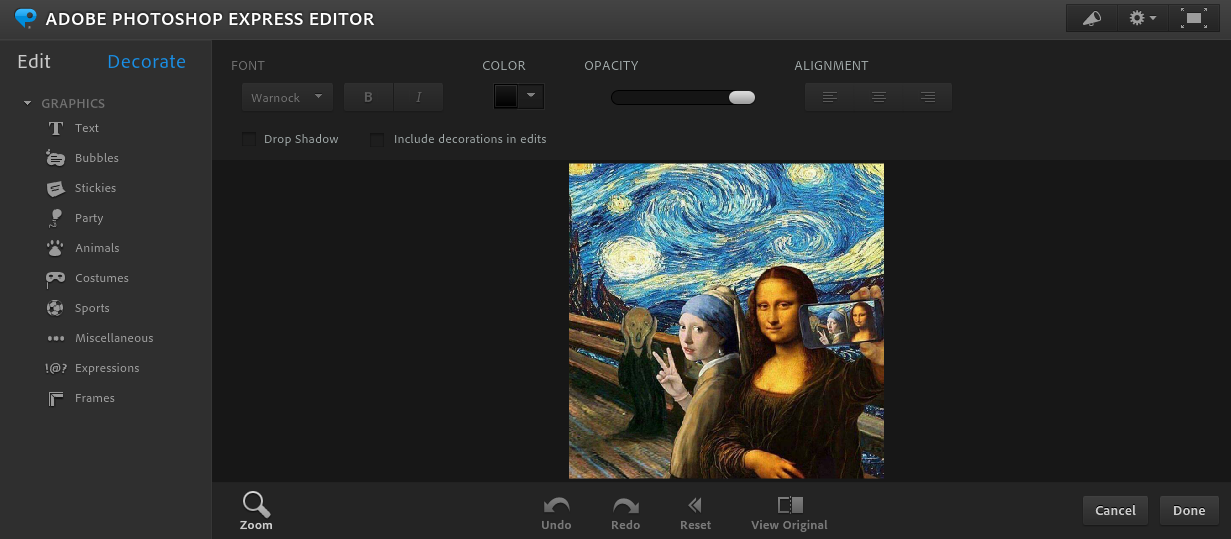
Task: Redo the last action
Action: [626, 514]
